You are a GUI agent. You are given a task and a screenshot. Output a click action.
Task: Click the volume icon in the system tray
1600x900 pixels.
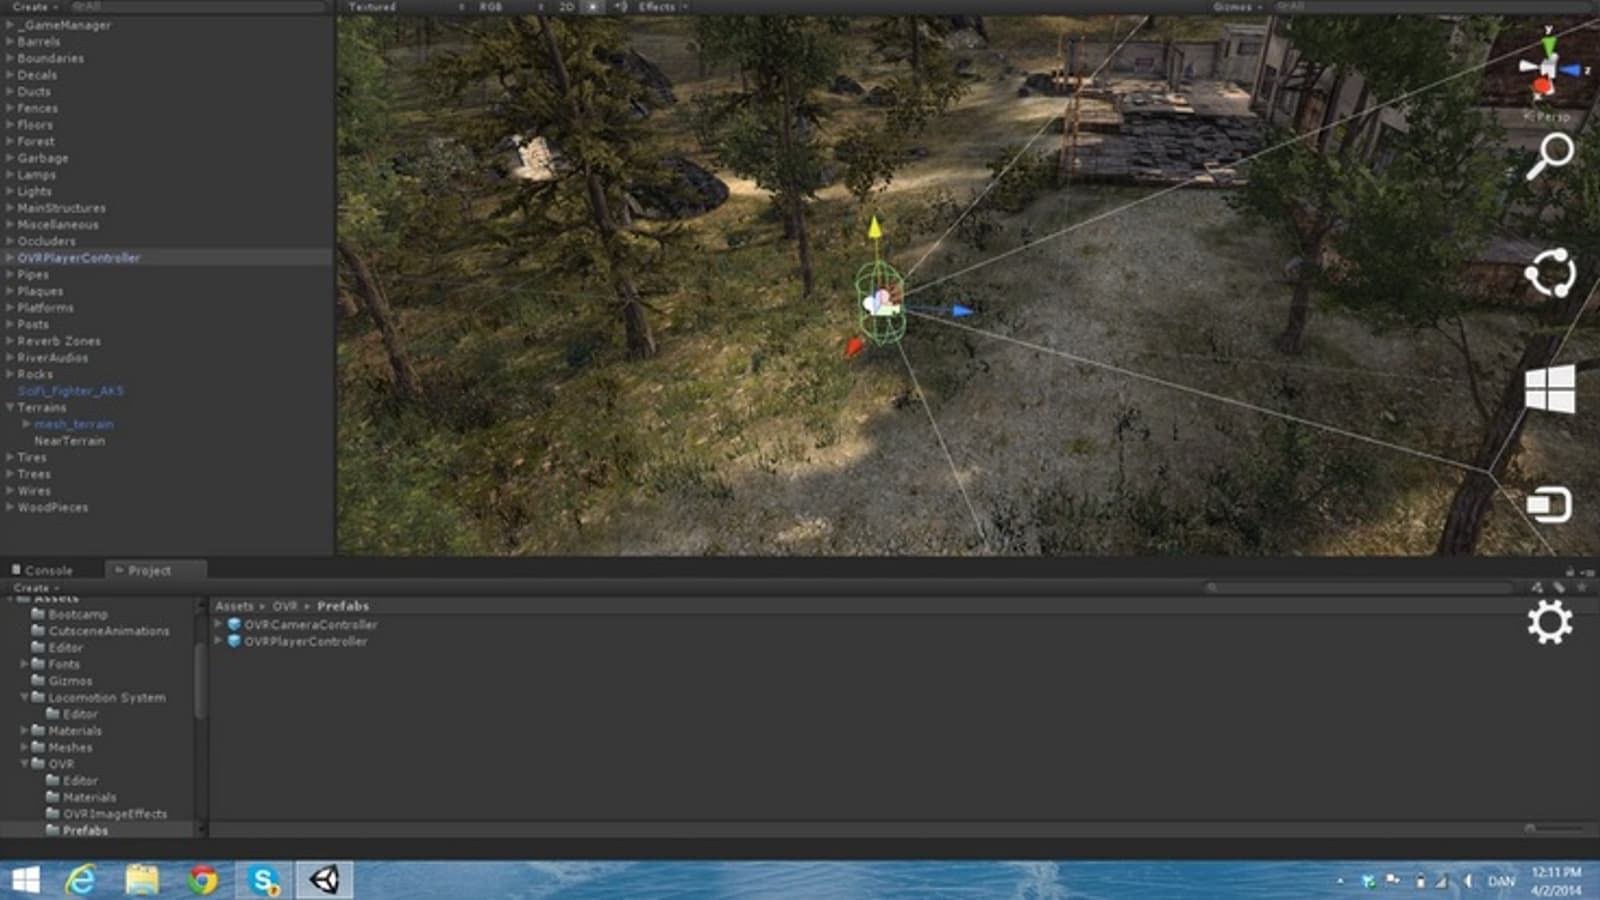pyautogui.click(x=1468, y=881)
